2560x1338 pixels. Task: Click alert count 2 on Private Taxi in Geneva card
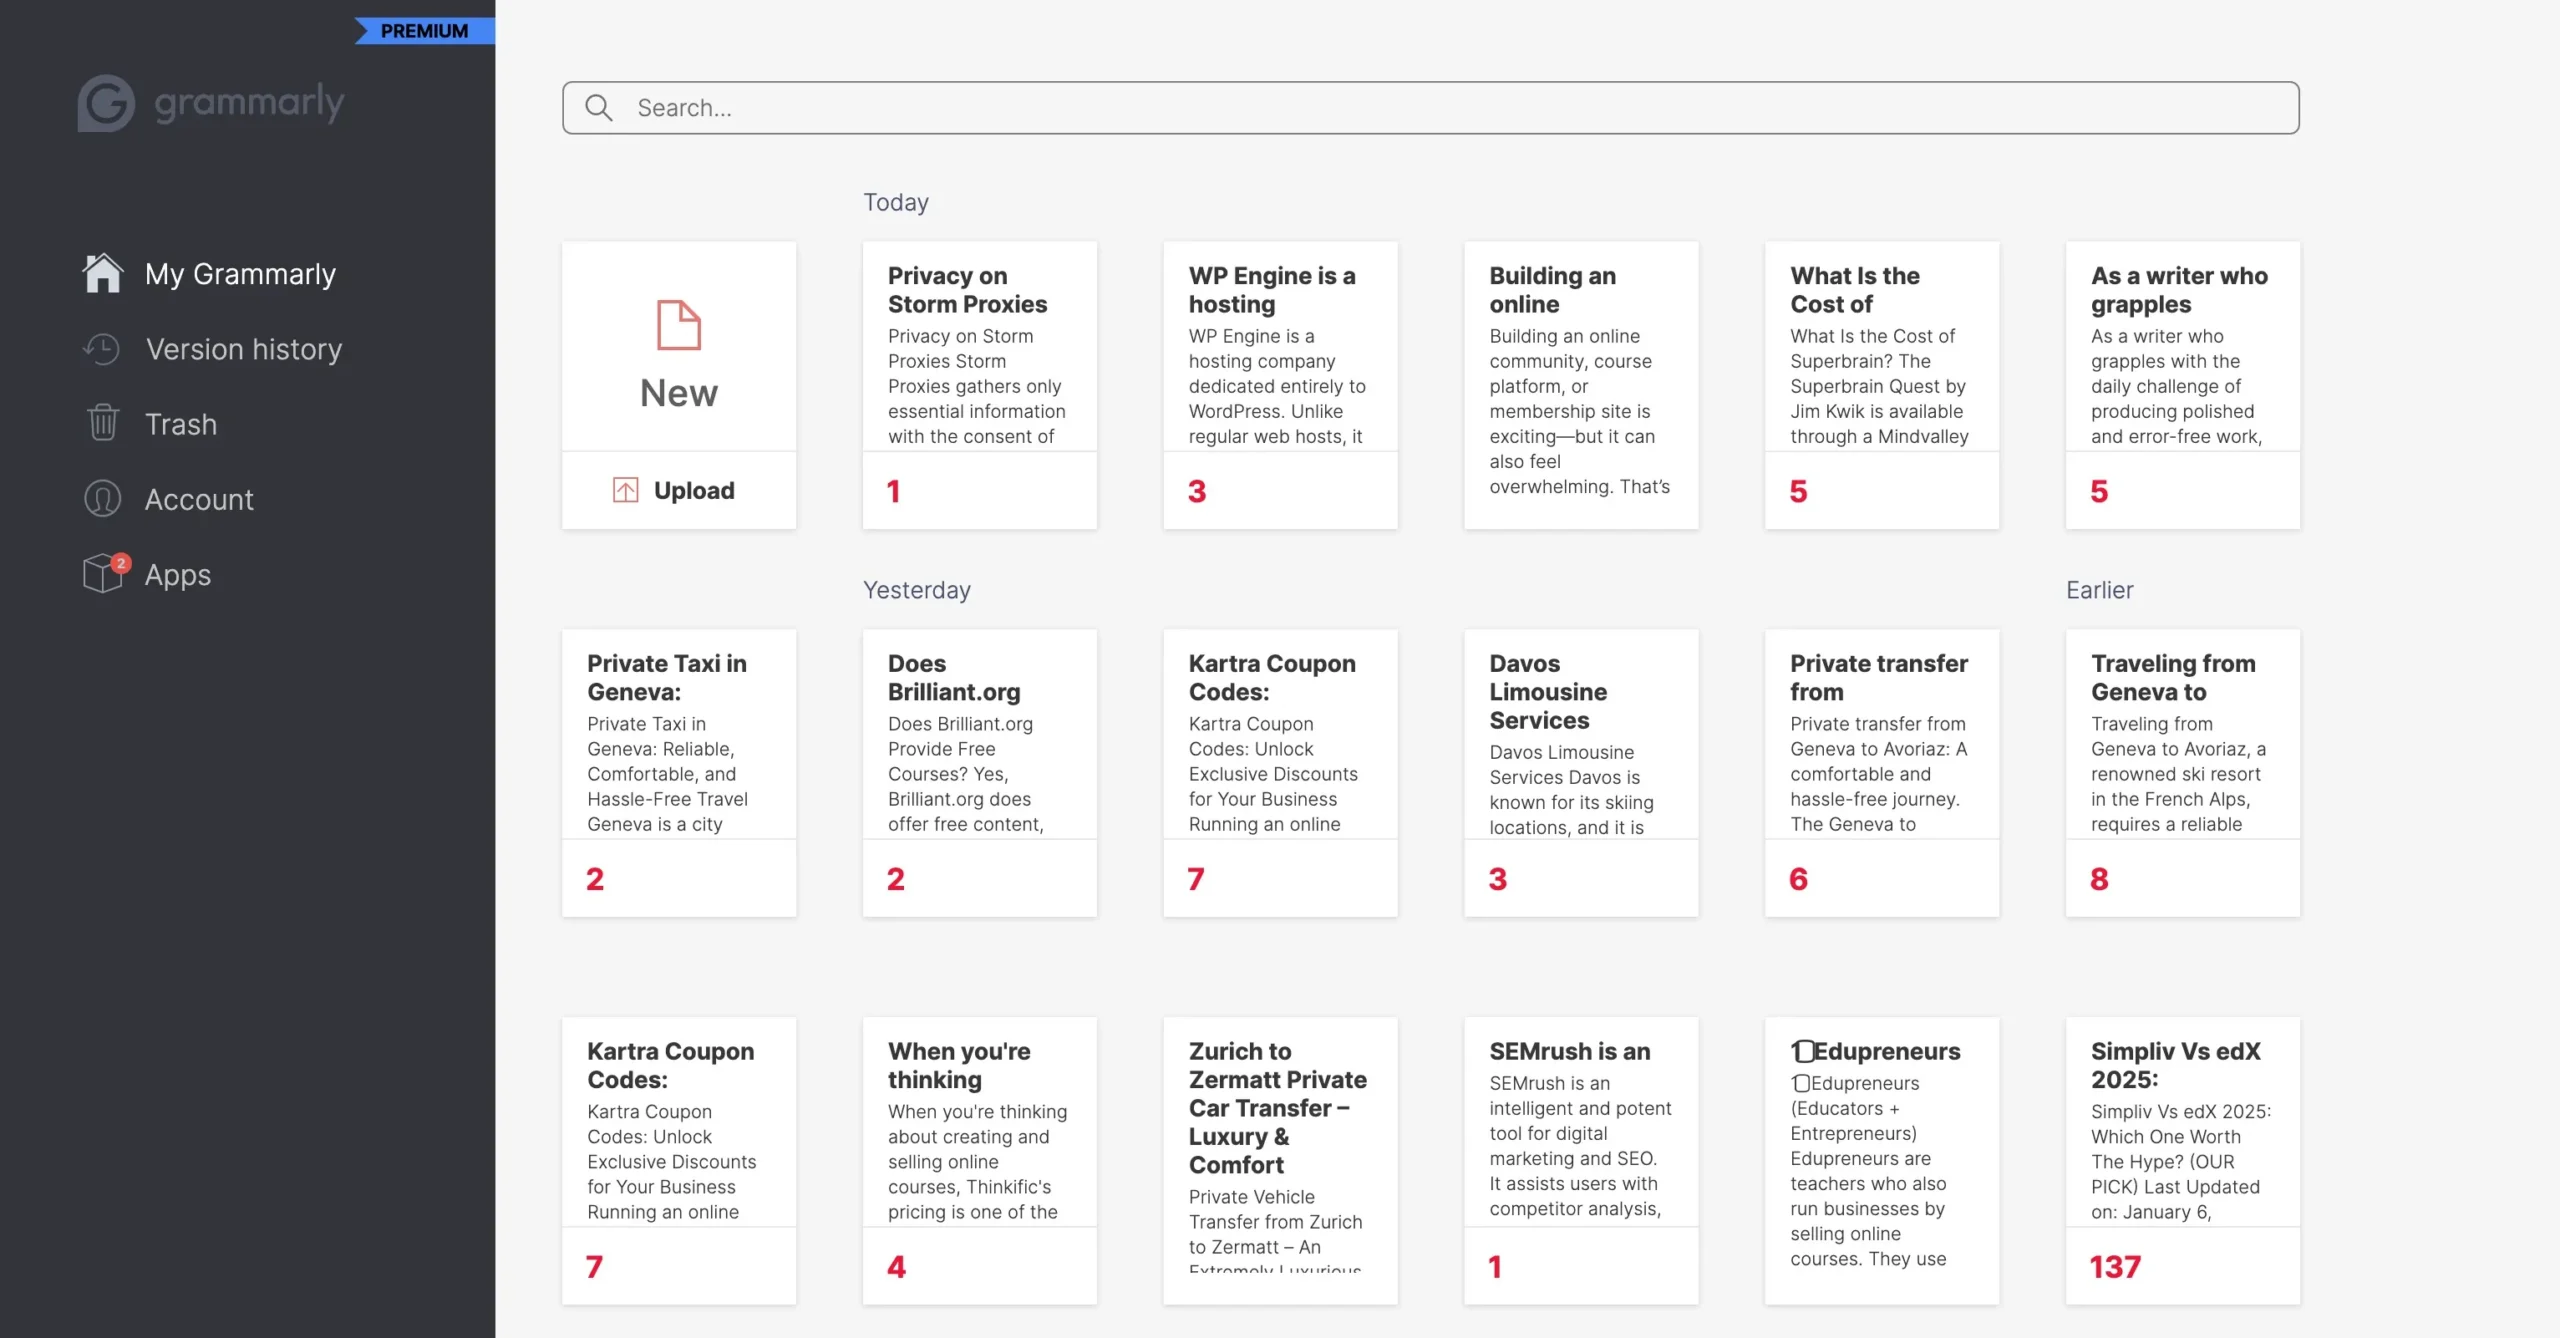click(595, 879)
